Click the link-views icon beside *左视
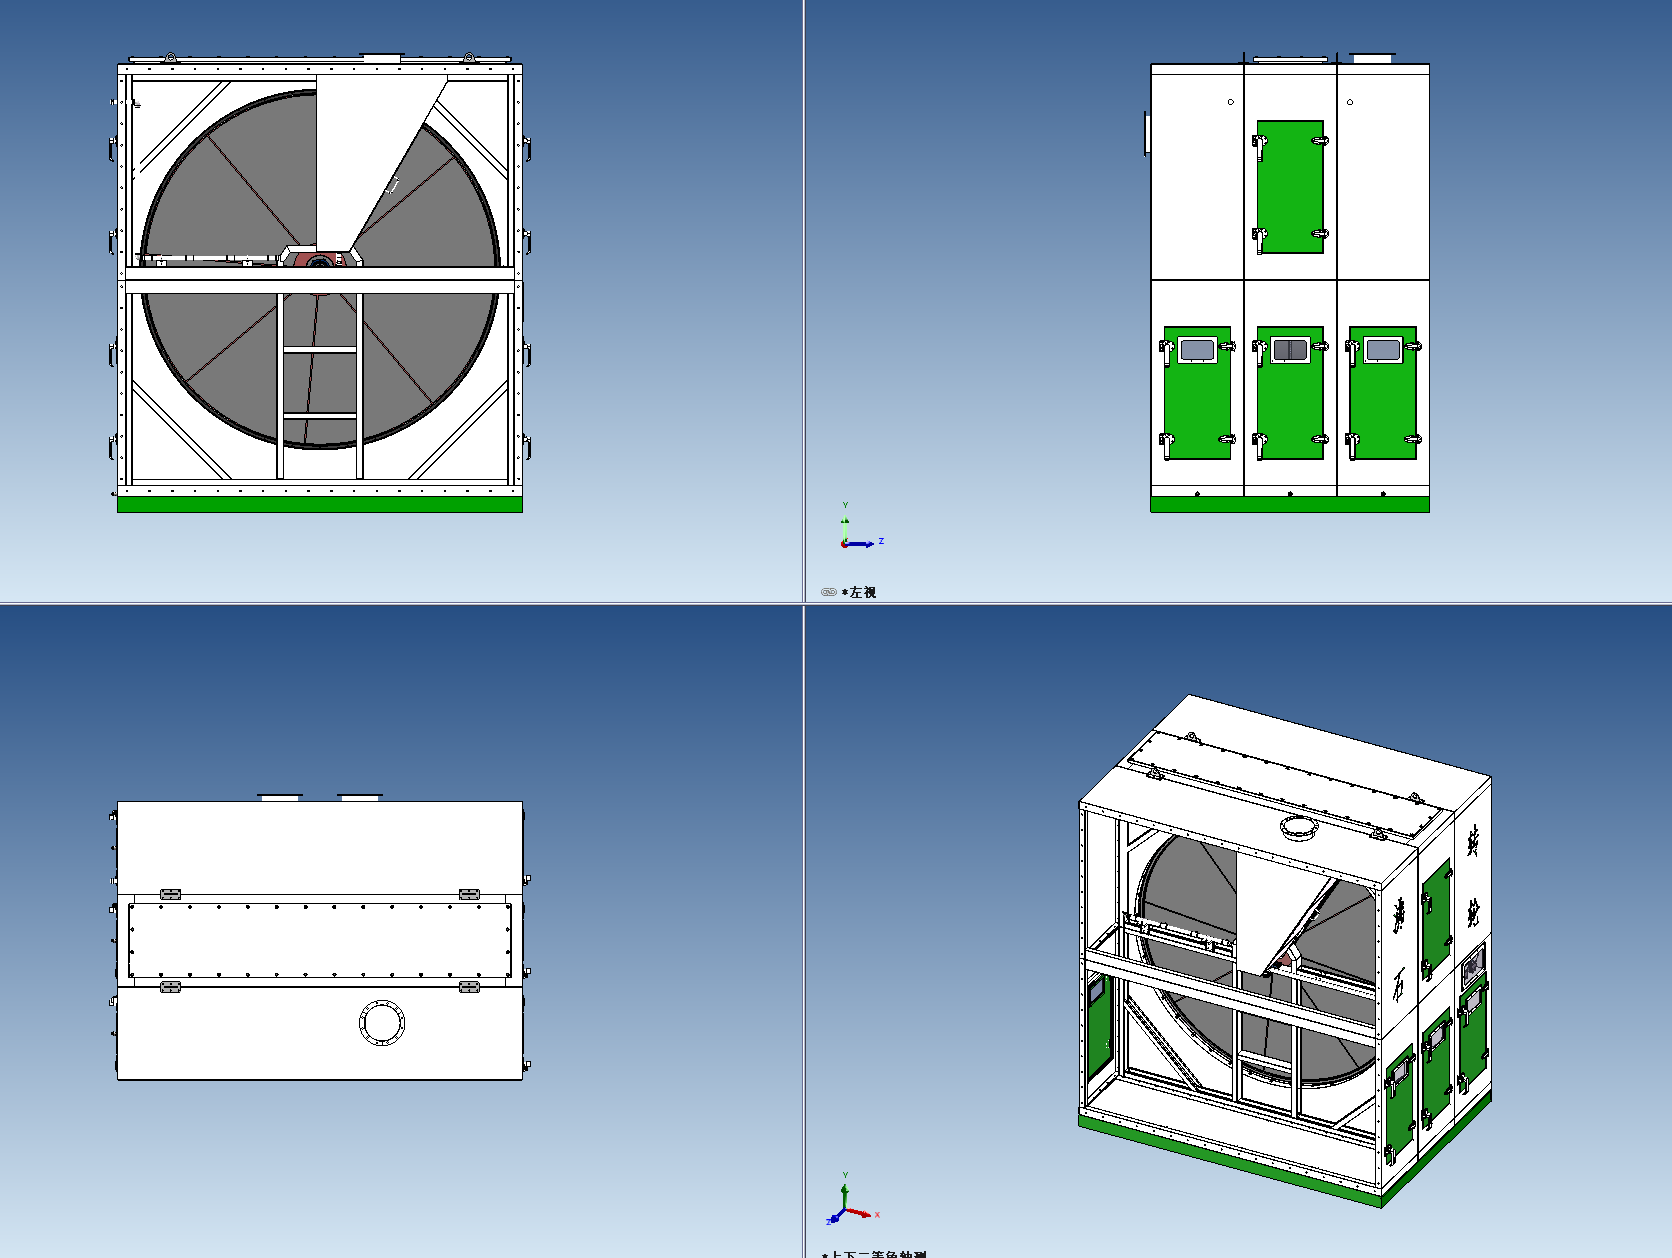This screenshot has width=1672, height=1258. (828, 592)
